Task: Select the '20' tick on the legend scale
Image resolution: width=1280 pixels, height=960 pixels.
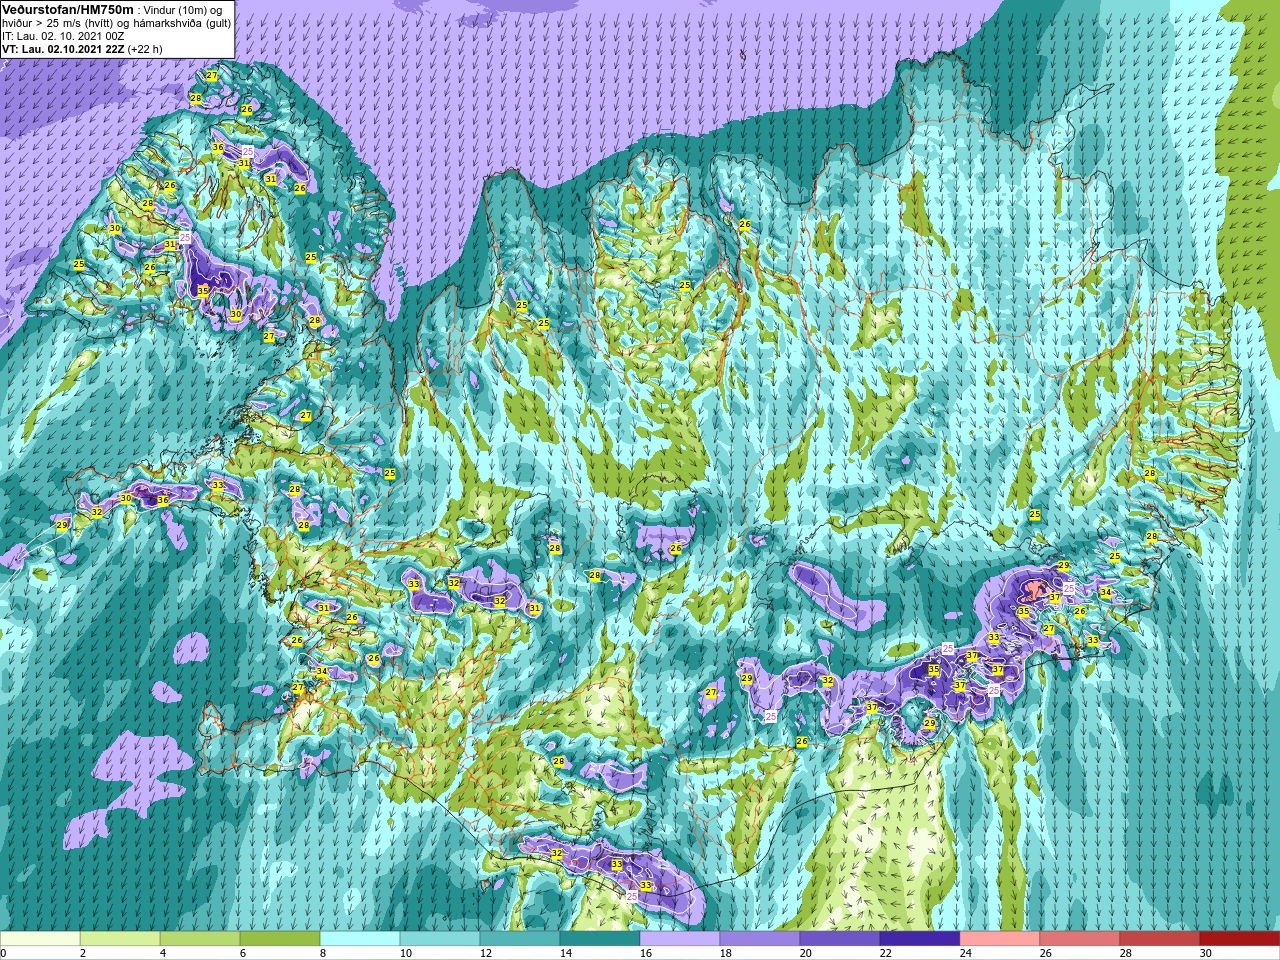Action: (805, 953)
